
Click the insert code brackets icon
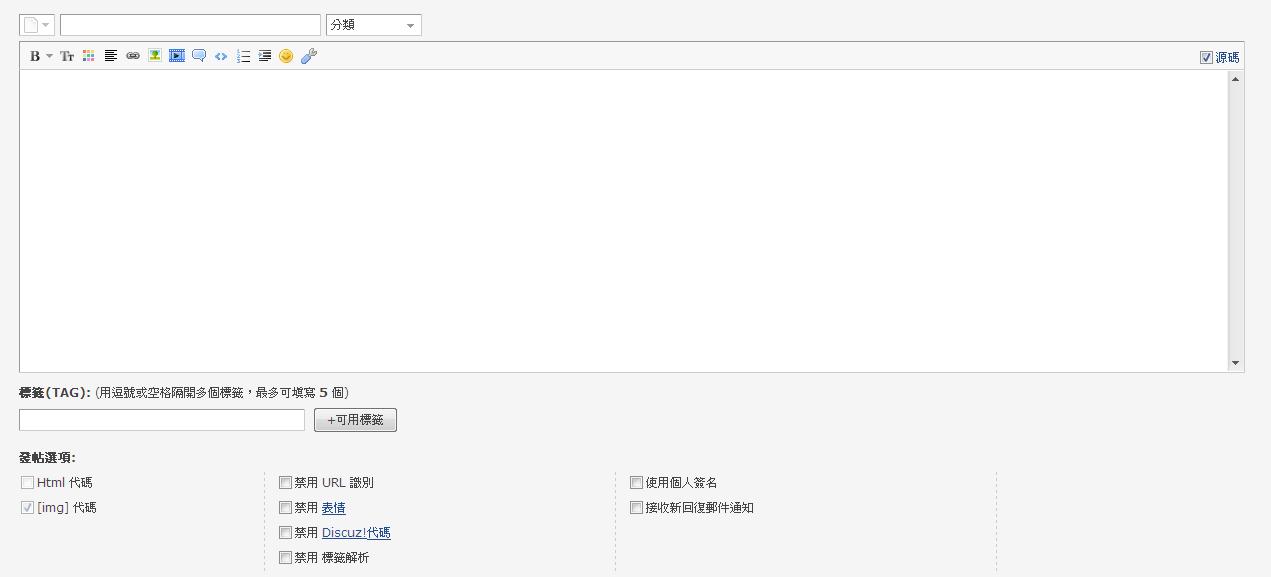[x=221, y=56]
